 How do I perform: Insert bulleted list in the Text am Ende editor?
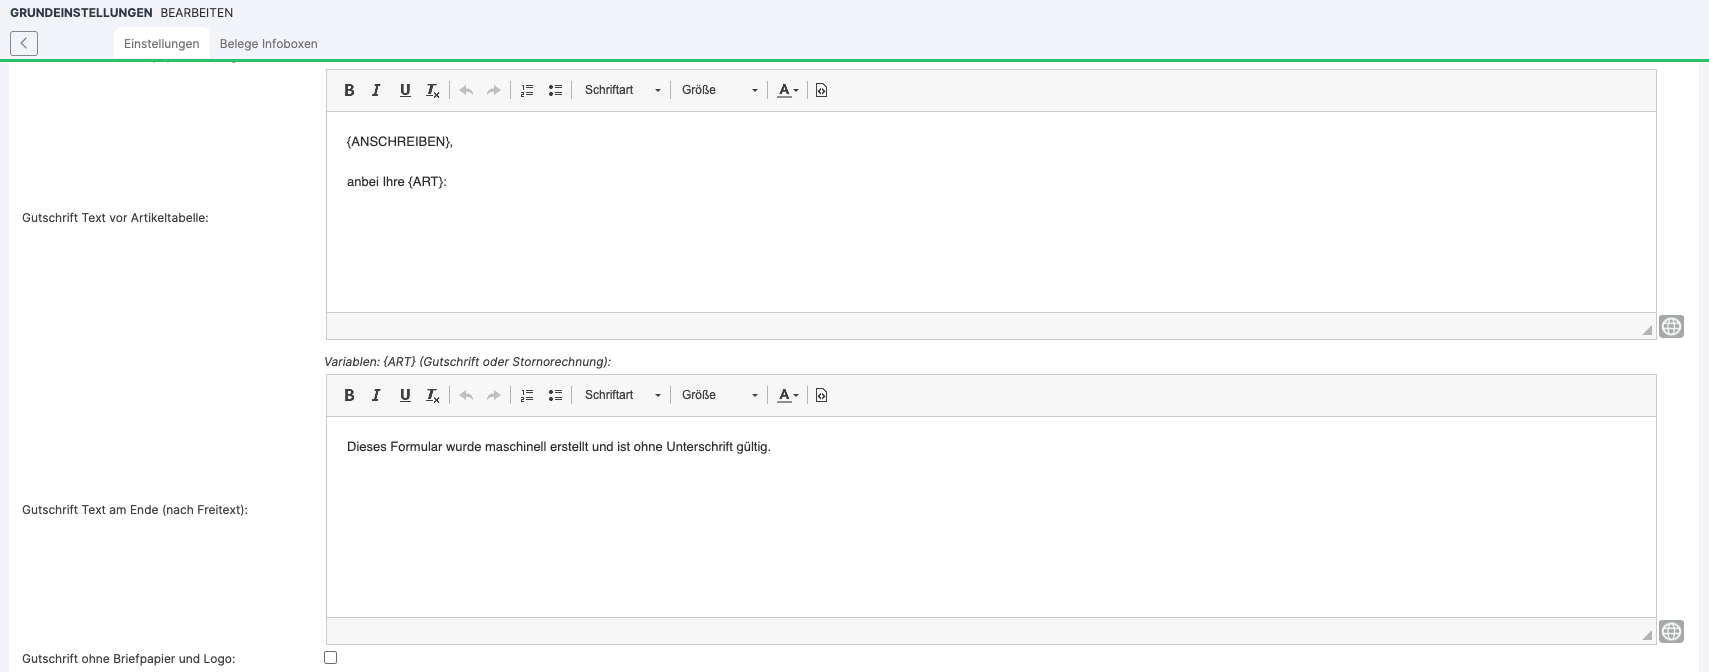(x=555, y=395)
